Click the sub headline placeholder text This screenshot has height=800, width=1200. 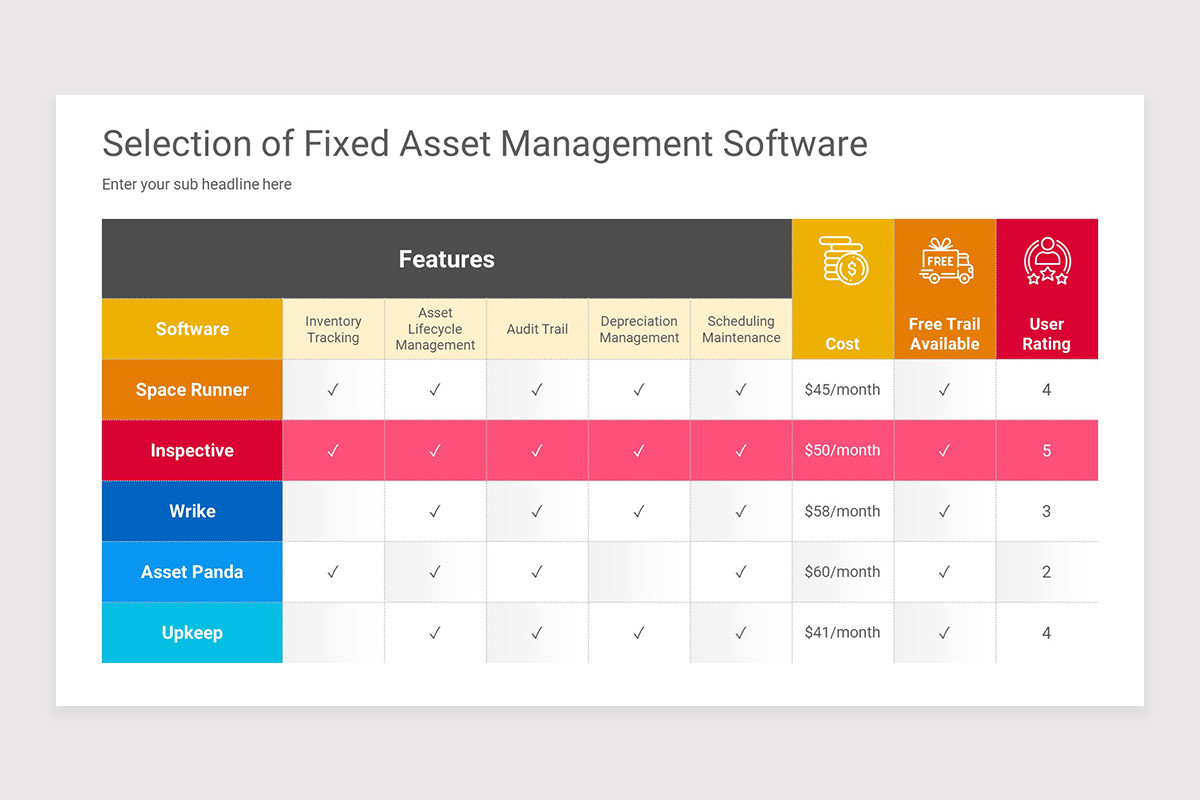[196, 184]
